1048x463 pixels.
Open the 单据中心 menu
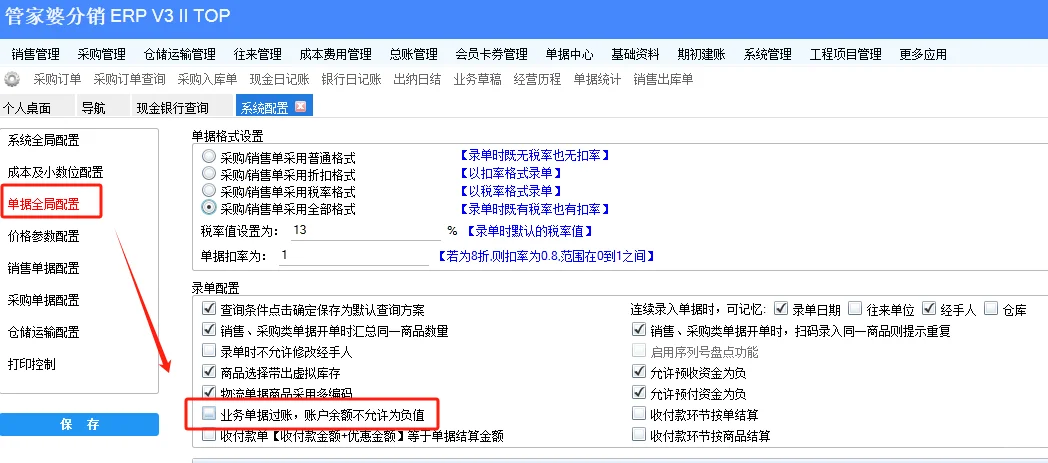tap(569, 55)
